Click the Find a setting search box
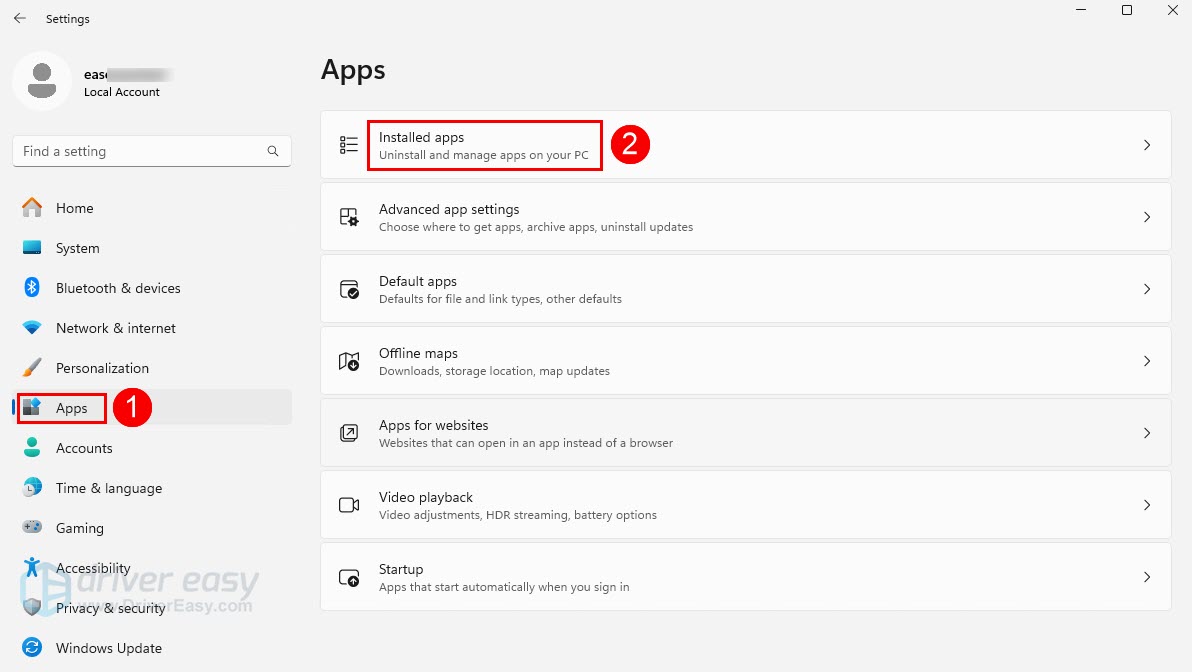Viewport: 1192px width, 672px height. point(150,151)
